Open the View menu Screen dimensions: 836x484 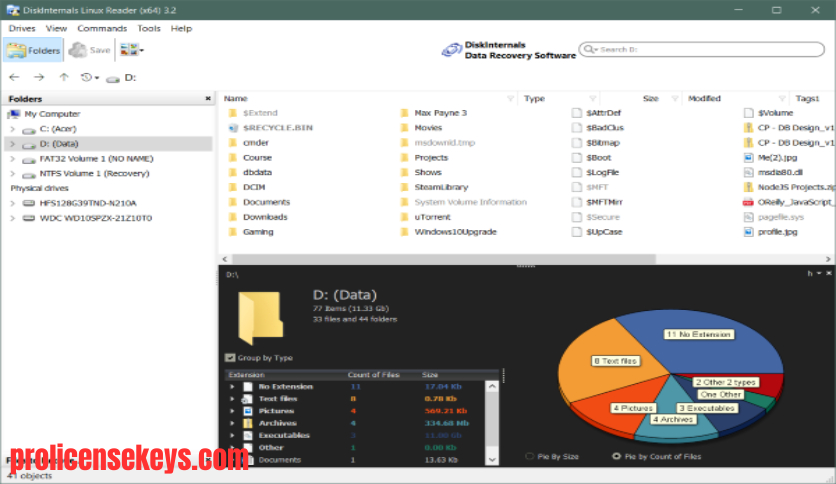pos(56,28)
